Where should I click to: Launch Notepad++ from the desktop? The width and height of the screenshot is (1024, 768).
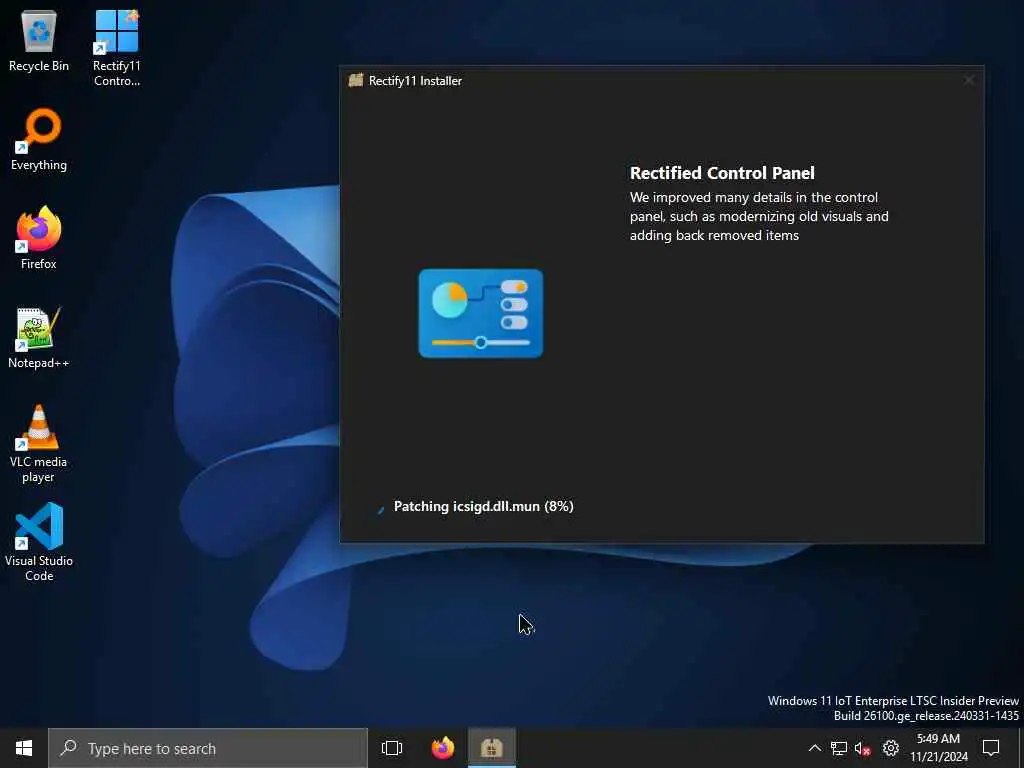(39, 338)
